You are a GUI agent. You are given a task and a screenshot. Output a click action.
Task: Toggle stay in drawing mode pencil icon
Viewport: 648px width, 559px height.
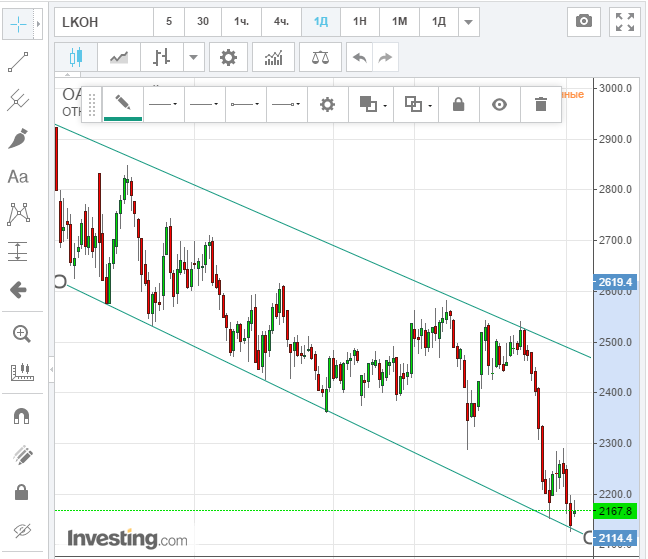pos(22,455)
